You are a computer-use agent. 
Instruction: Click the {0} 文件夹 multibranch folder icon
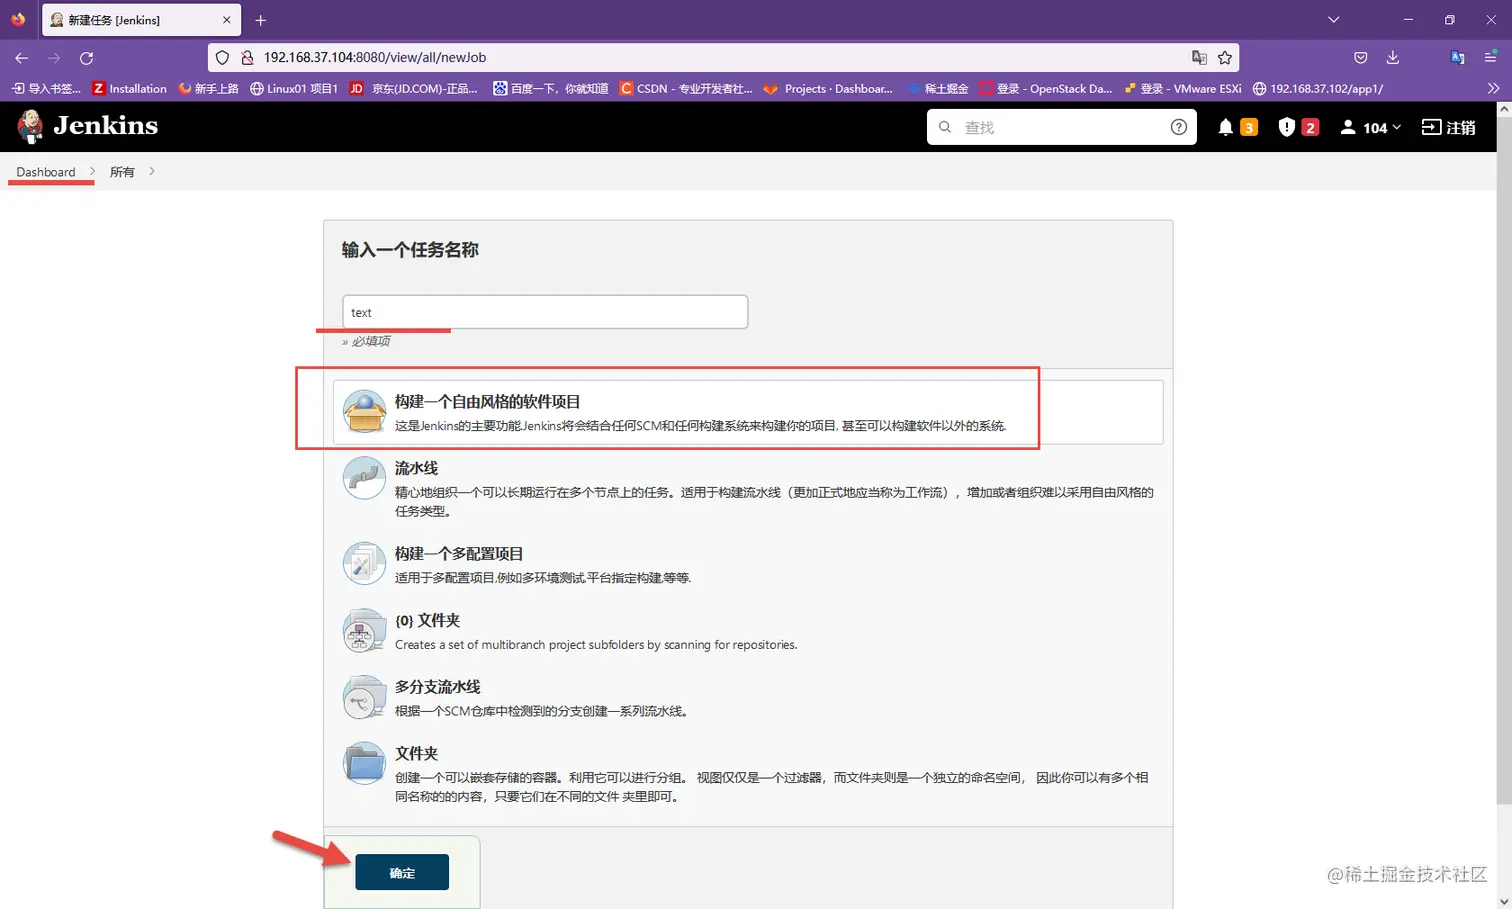(x=363, y=630)
